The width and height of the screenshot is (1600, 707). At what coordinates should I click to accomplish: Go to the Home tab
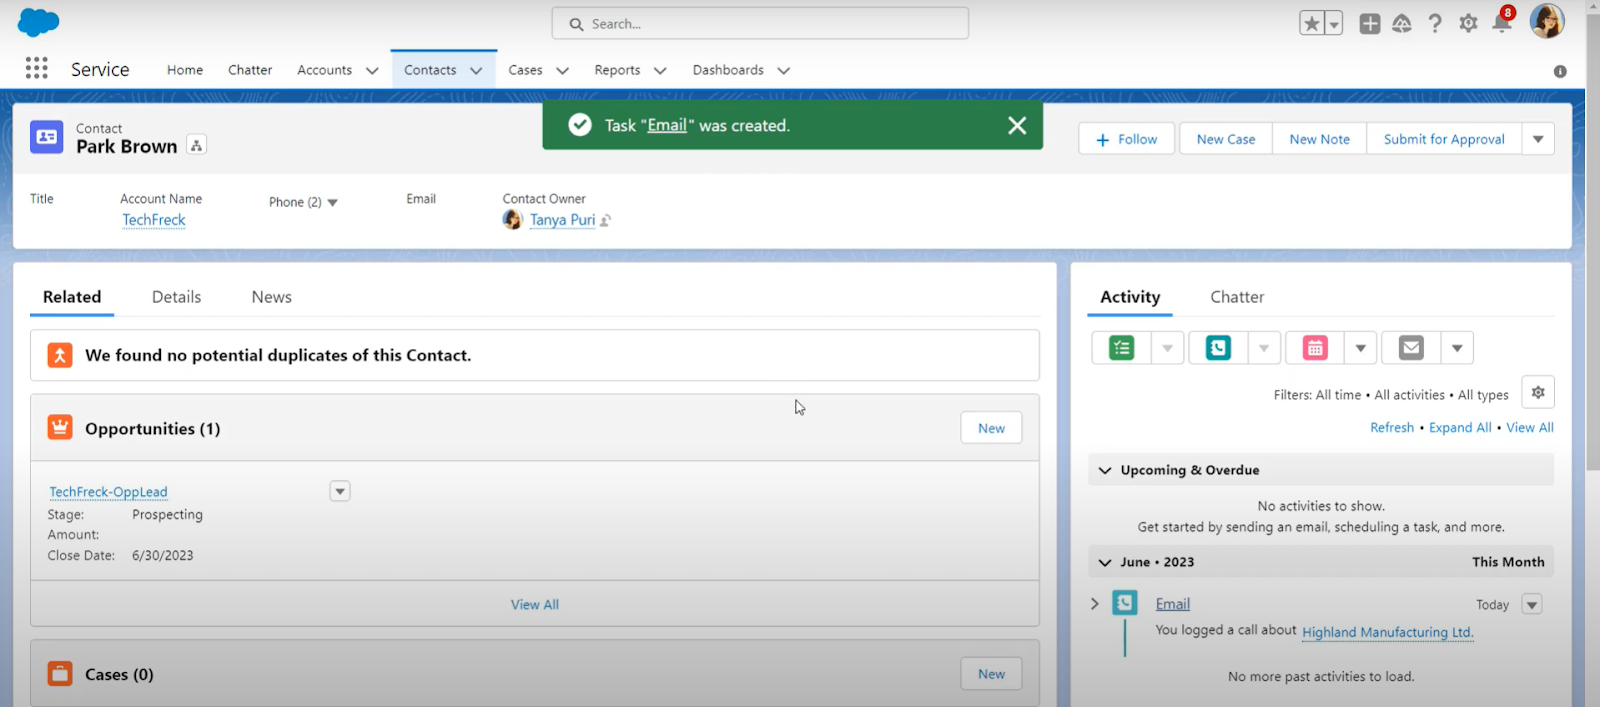(185, 70)
